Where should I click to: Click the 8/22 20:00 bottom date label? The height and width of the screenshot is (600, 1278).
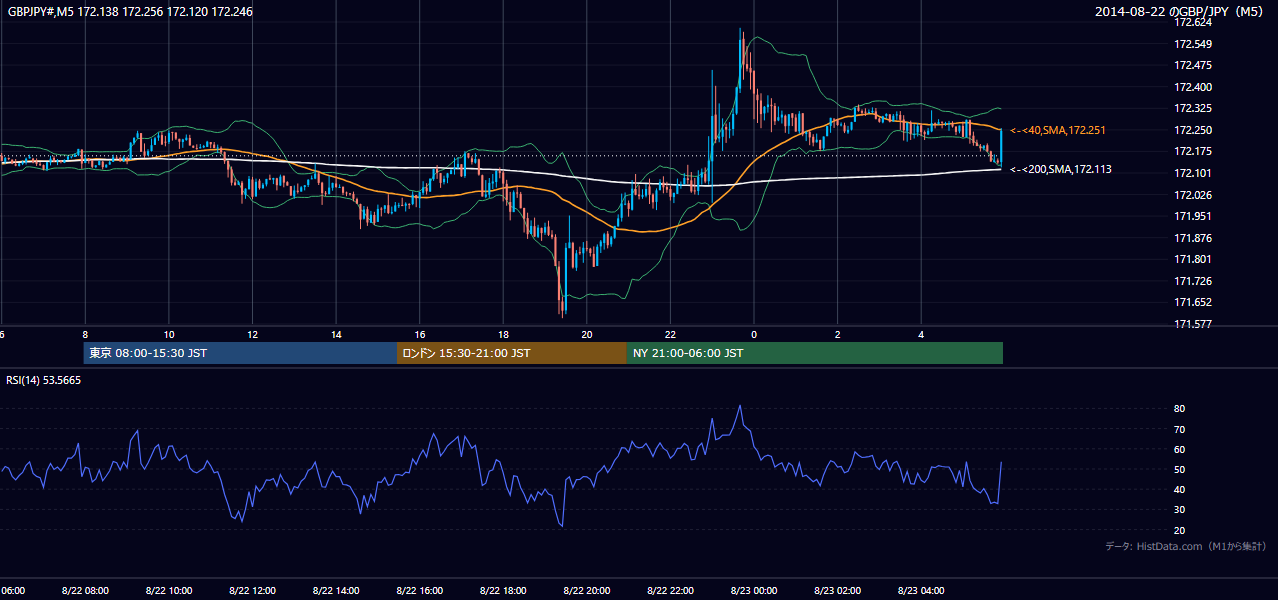(x=586, y=591)
